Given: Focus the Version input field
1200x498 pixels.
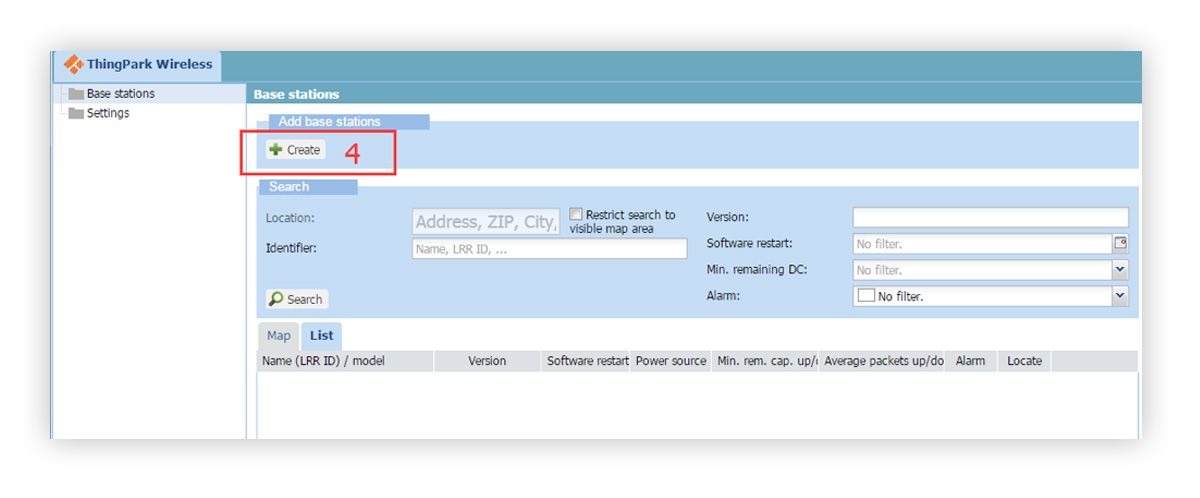Looking at the screenshot, I should [990, 217].
